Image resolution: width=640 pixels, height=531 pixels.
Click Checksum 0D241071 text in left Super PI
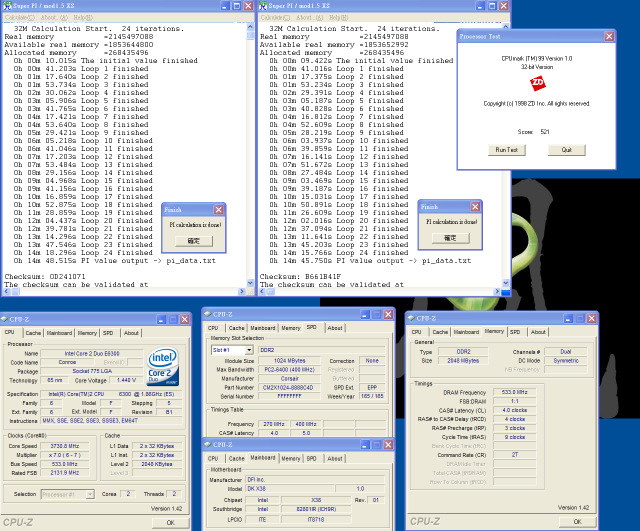coord(45,277)
